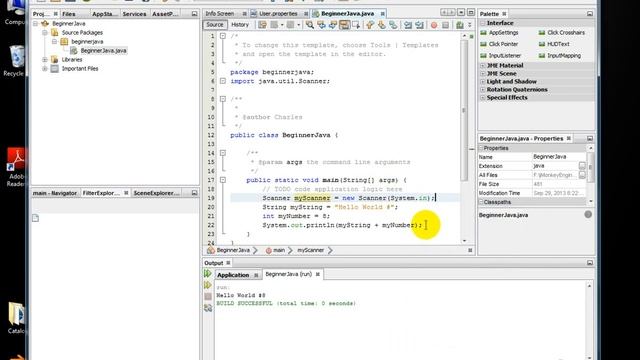Viewport: 640px width, 360px height.
Task: Open editor toolbar overflow chevron
Action: [470, 25]
